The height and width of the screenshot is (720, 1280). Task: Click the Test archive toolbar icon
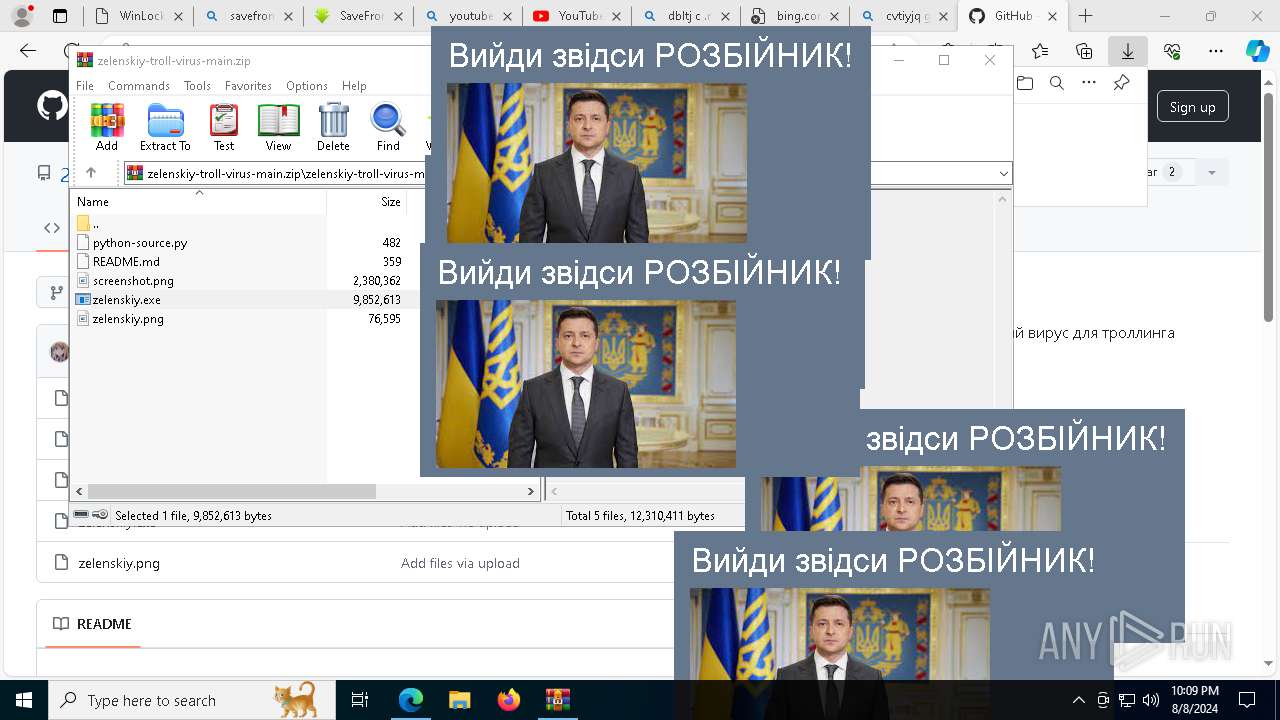224,127
